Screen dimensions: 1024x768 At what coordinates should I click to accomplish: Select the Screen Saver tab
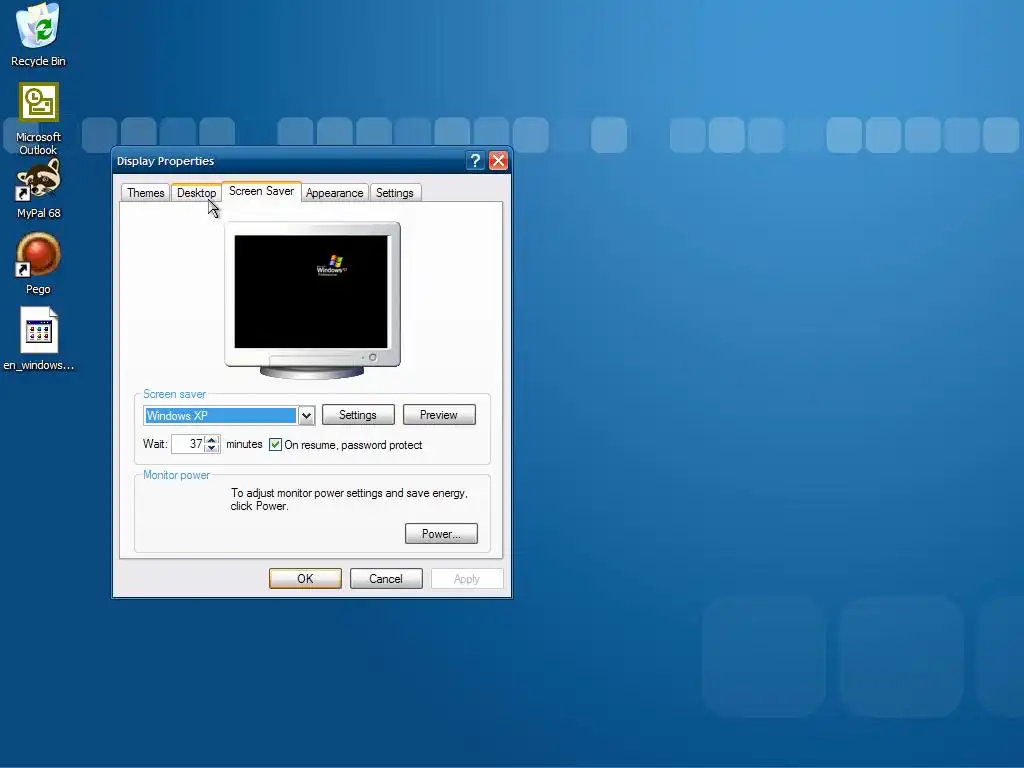click(x=261, y=191)
